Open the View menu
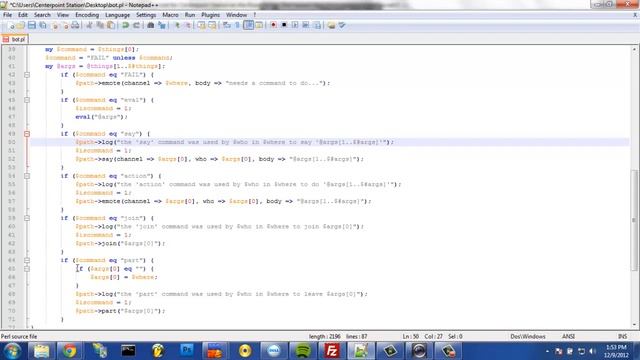Viewport: 640px width, 360px height. coord(63,15)
